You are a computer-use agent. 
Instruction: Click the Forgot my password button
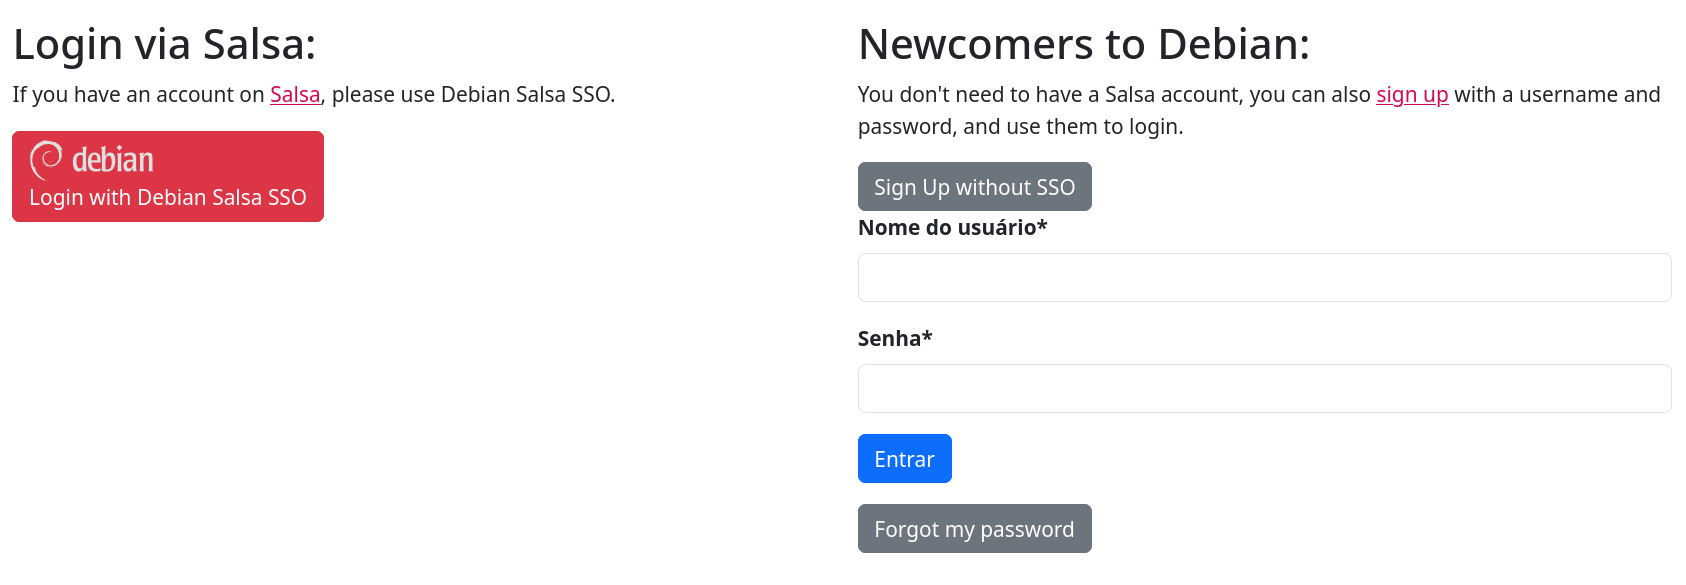tap(975, 529)
